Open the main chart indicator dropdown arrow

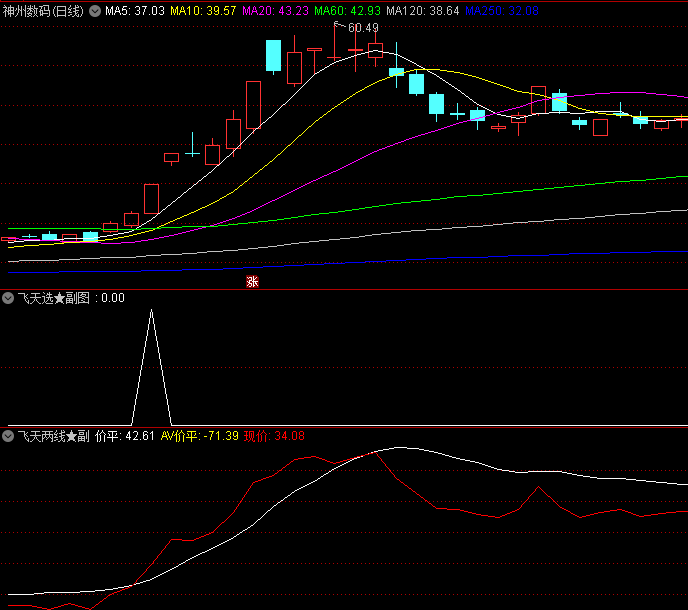point(95,11)
